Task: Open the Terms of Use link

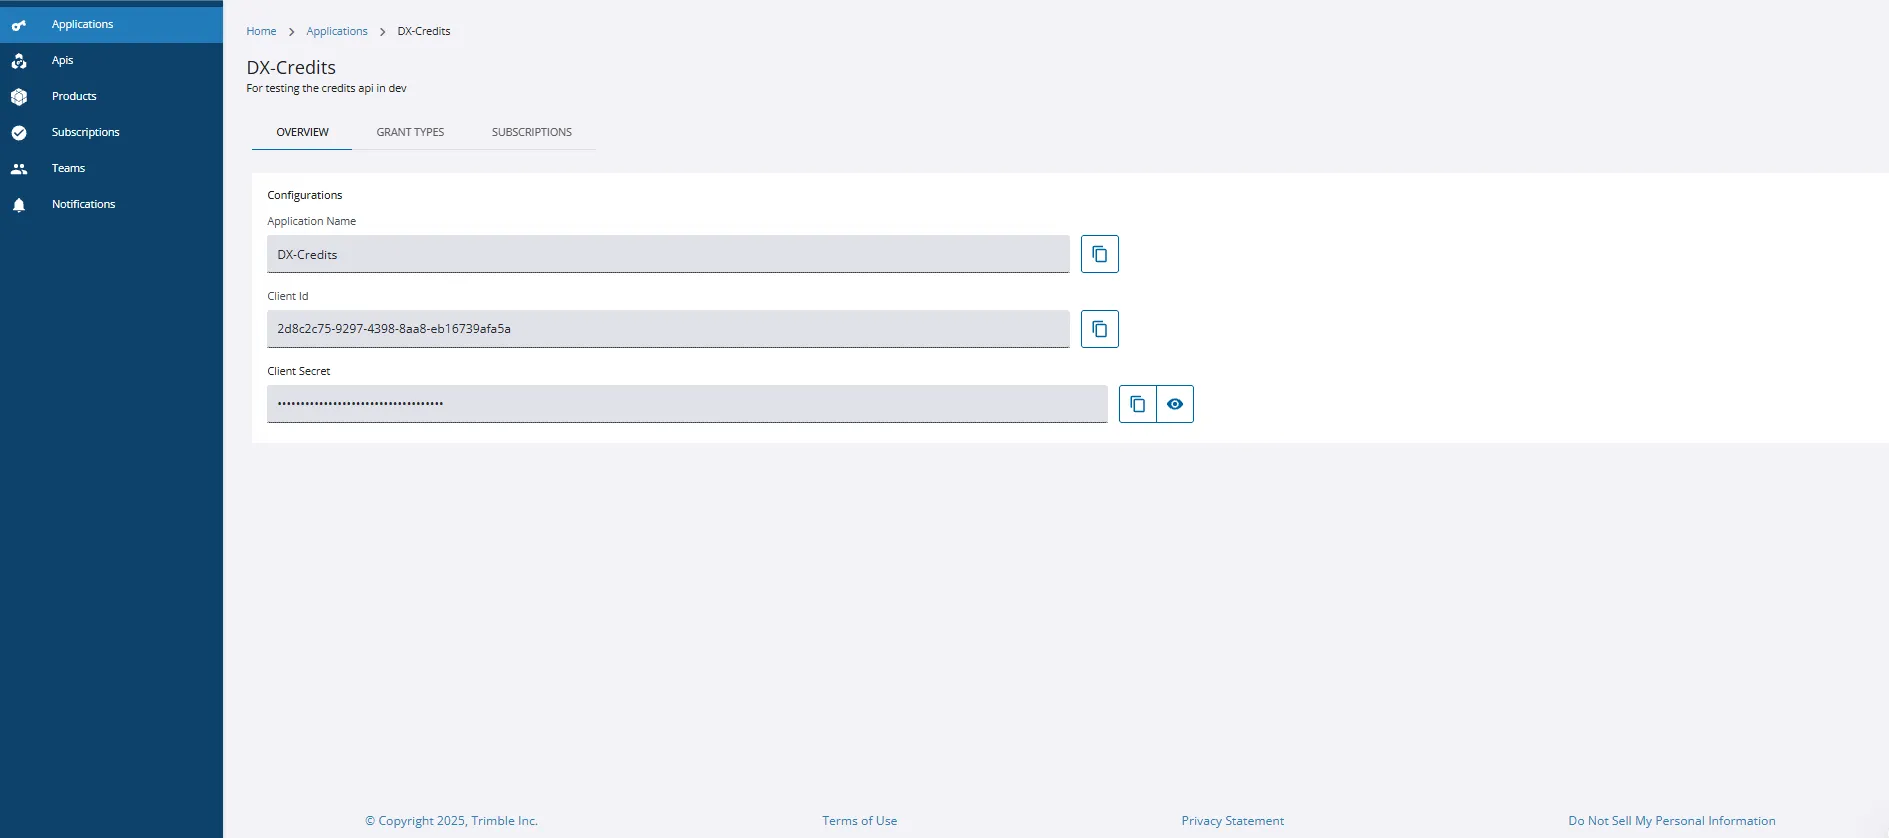Action: pyautogui.click(x=859, y=821)
